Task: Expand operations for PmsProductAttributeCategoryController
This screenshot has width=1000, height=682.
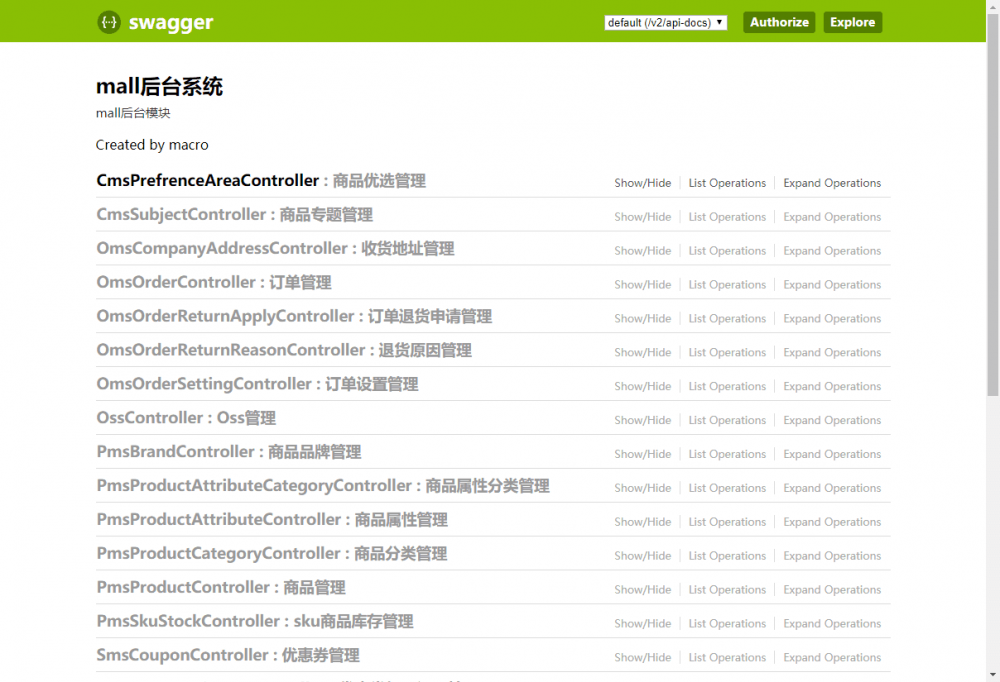Action: tap(832, 487)
